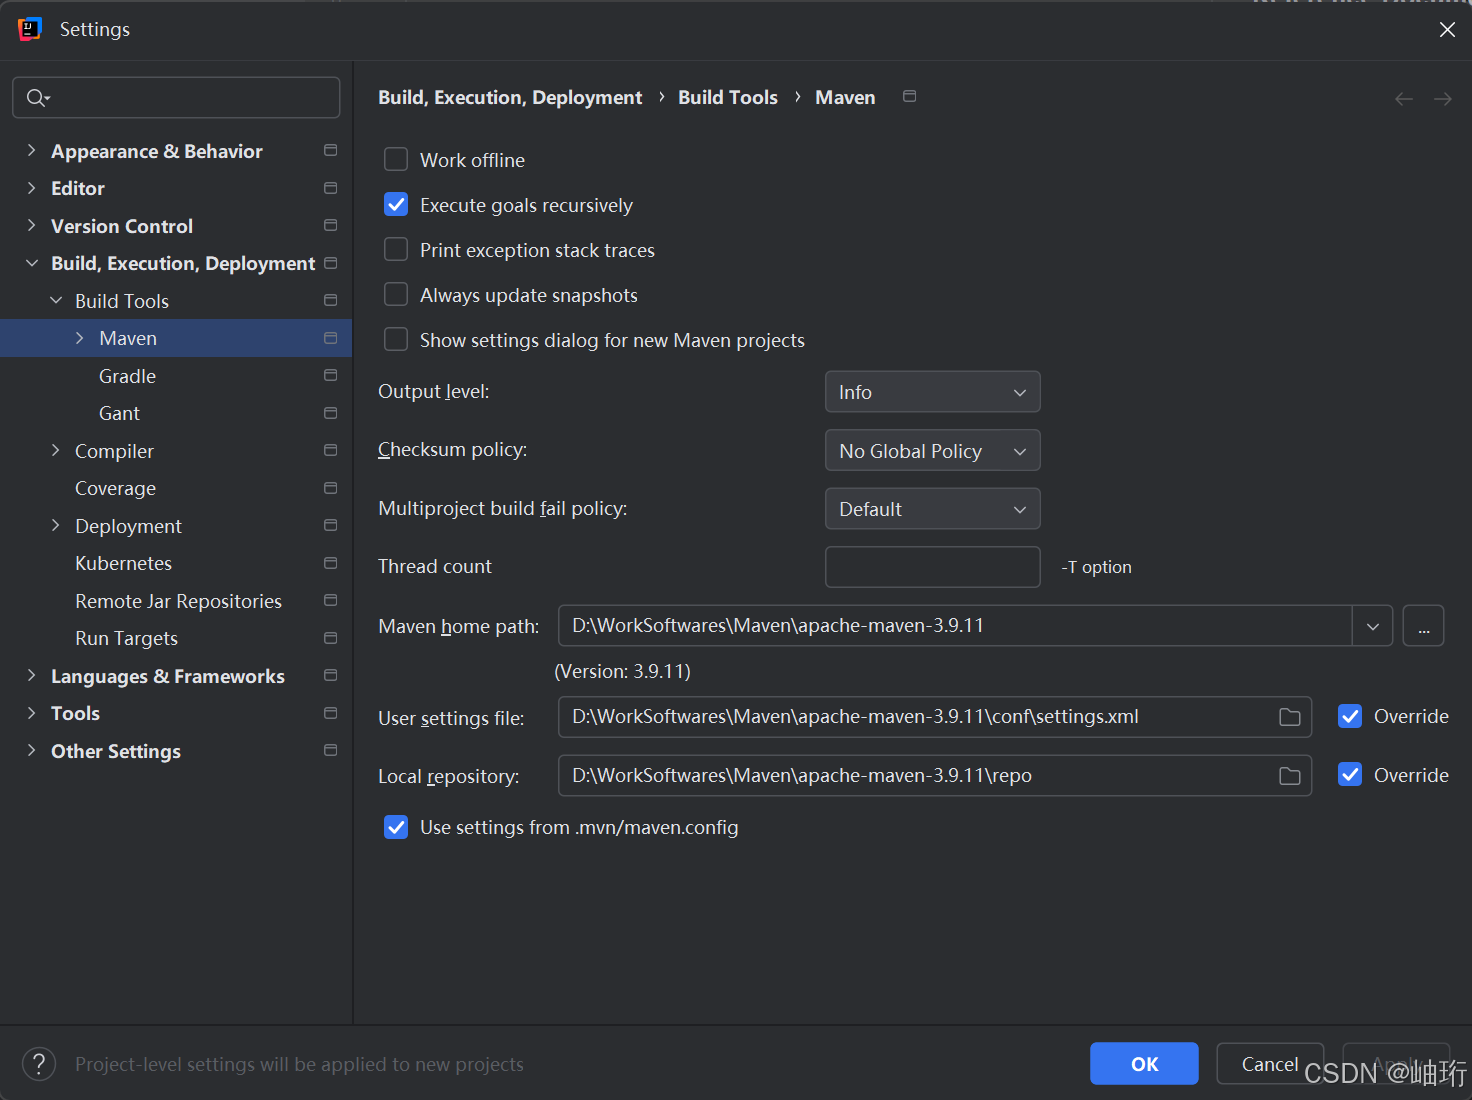The image size is (1472, 1100).
Task: Expand the Editor section
Action: [x=31, y=188]
